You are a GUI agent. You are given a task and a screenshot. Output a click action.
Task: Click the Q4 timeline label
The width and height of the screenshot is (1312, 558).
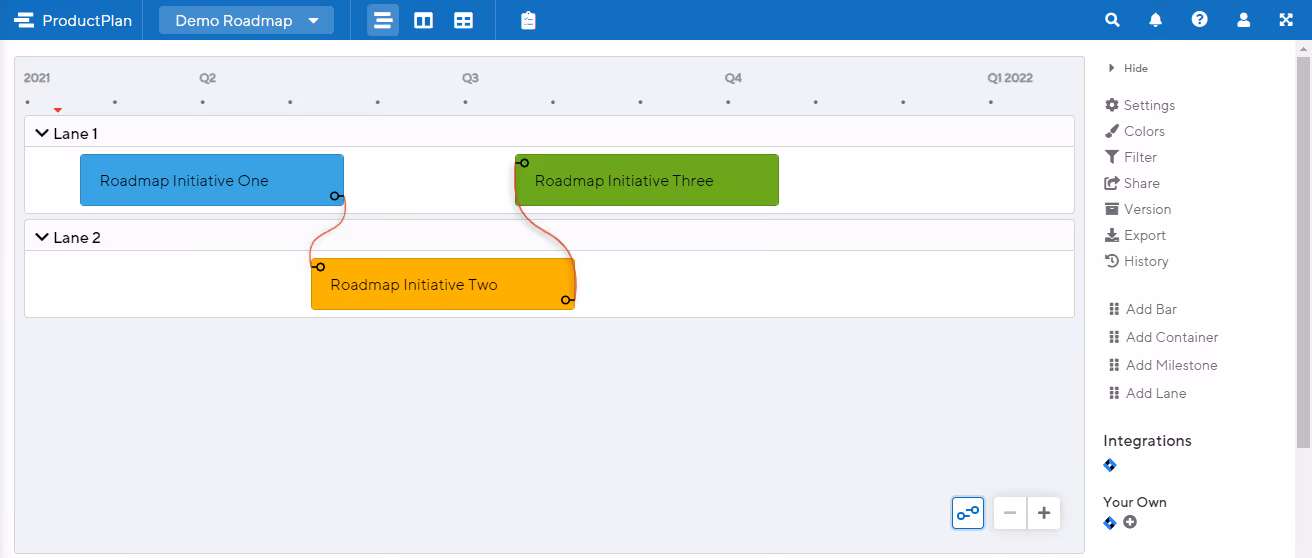[733, 78]
